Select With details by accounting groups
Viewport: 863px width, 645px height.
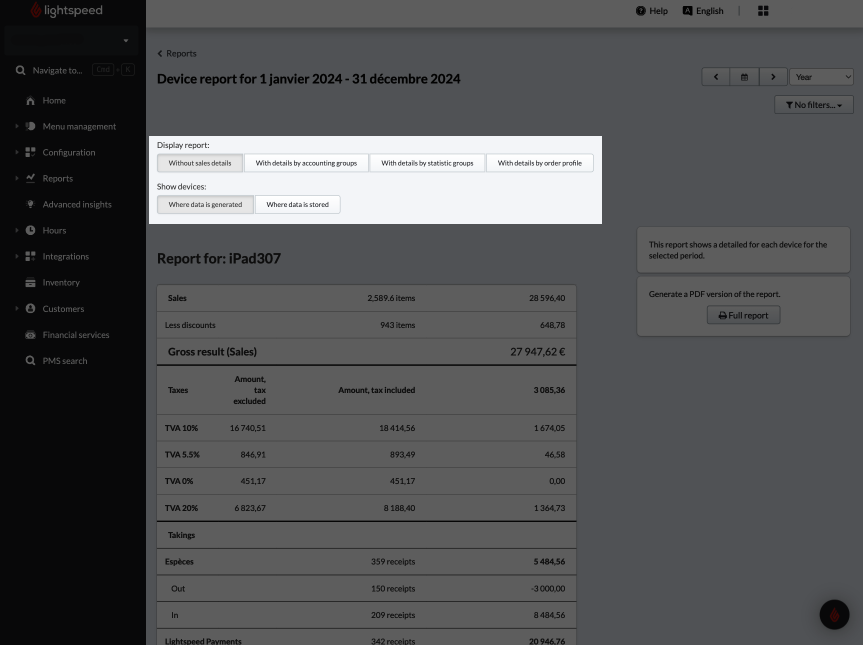tap(306, 163)
